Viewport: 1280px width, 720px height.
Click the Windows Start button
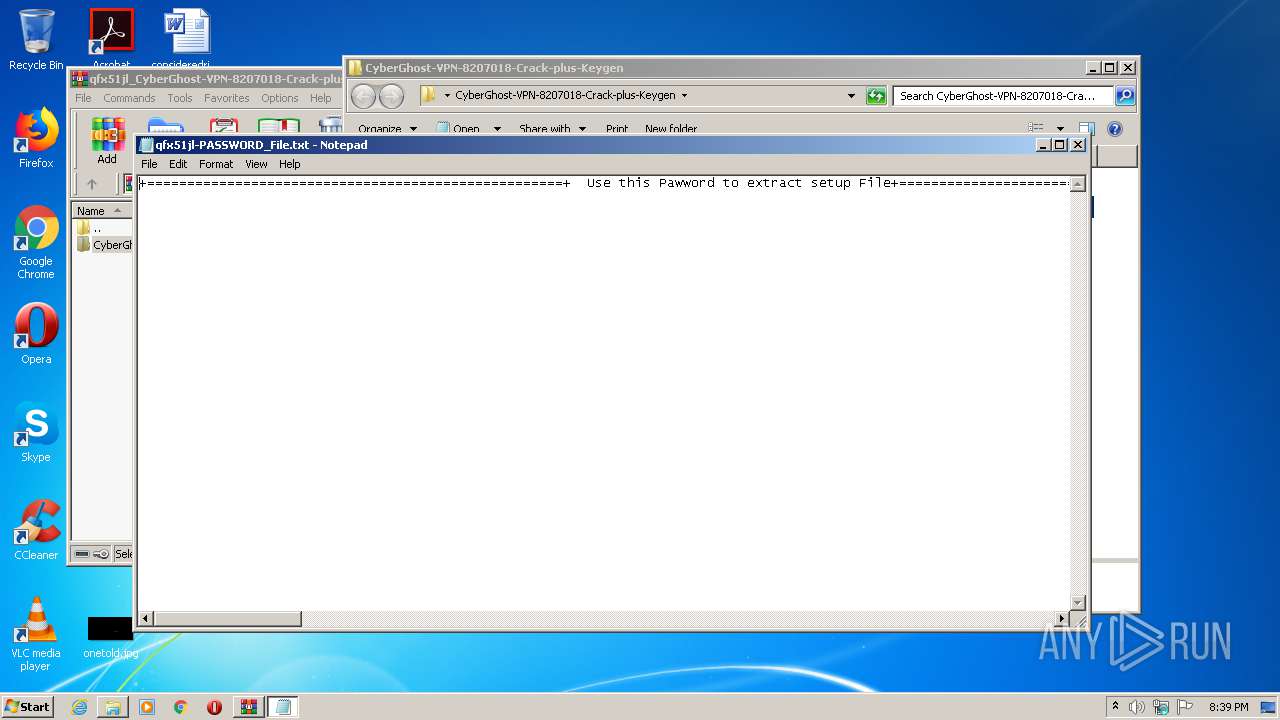(28, 706)
